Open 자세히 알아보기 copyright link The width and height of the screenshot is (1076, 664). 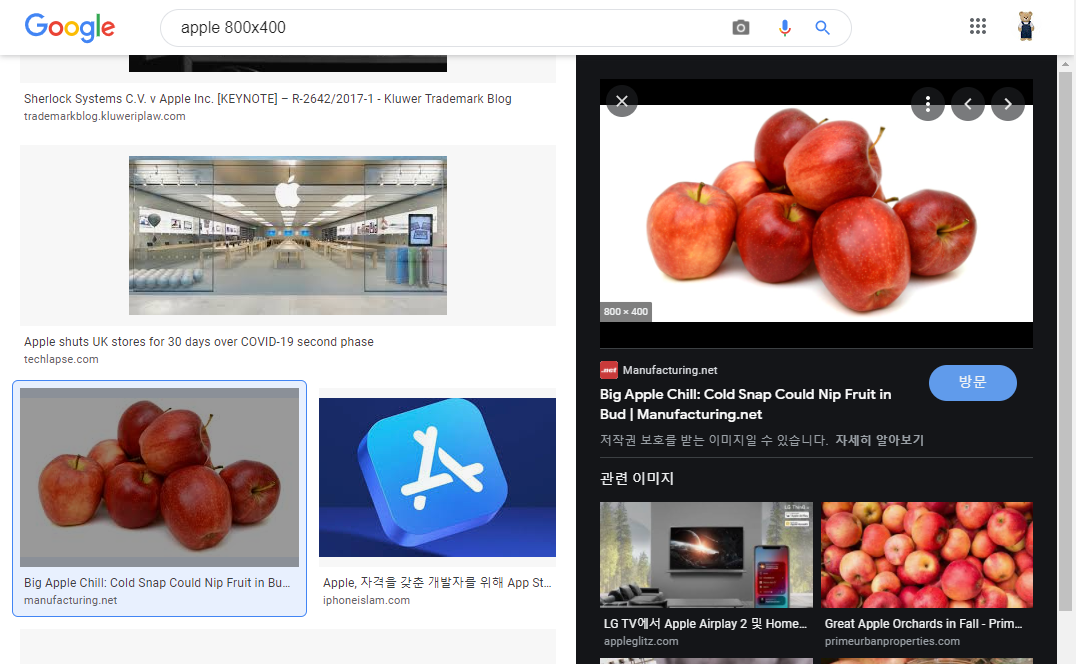point(879,440)
